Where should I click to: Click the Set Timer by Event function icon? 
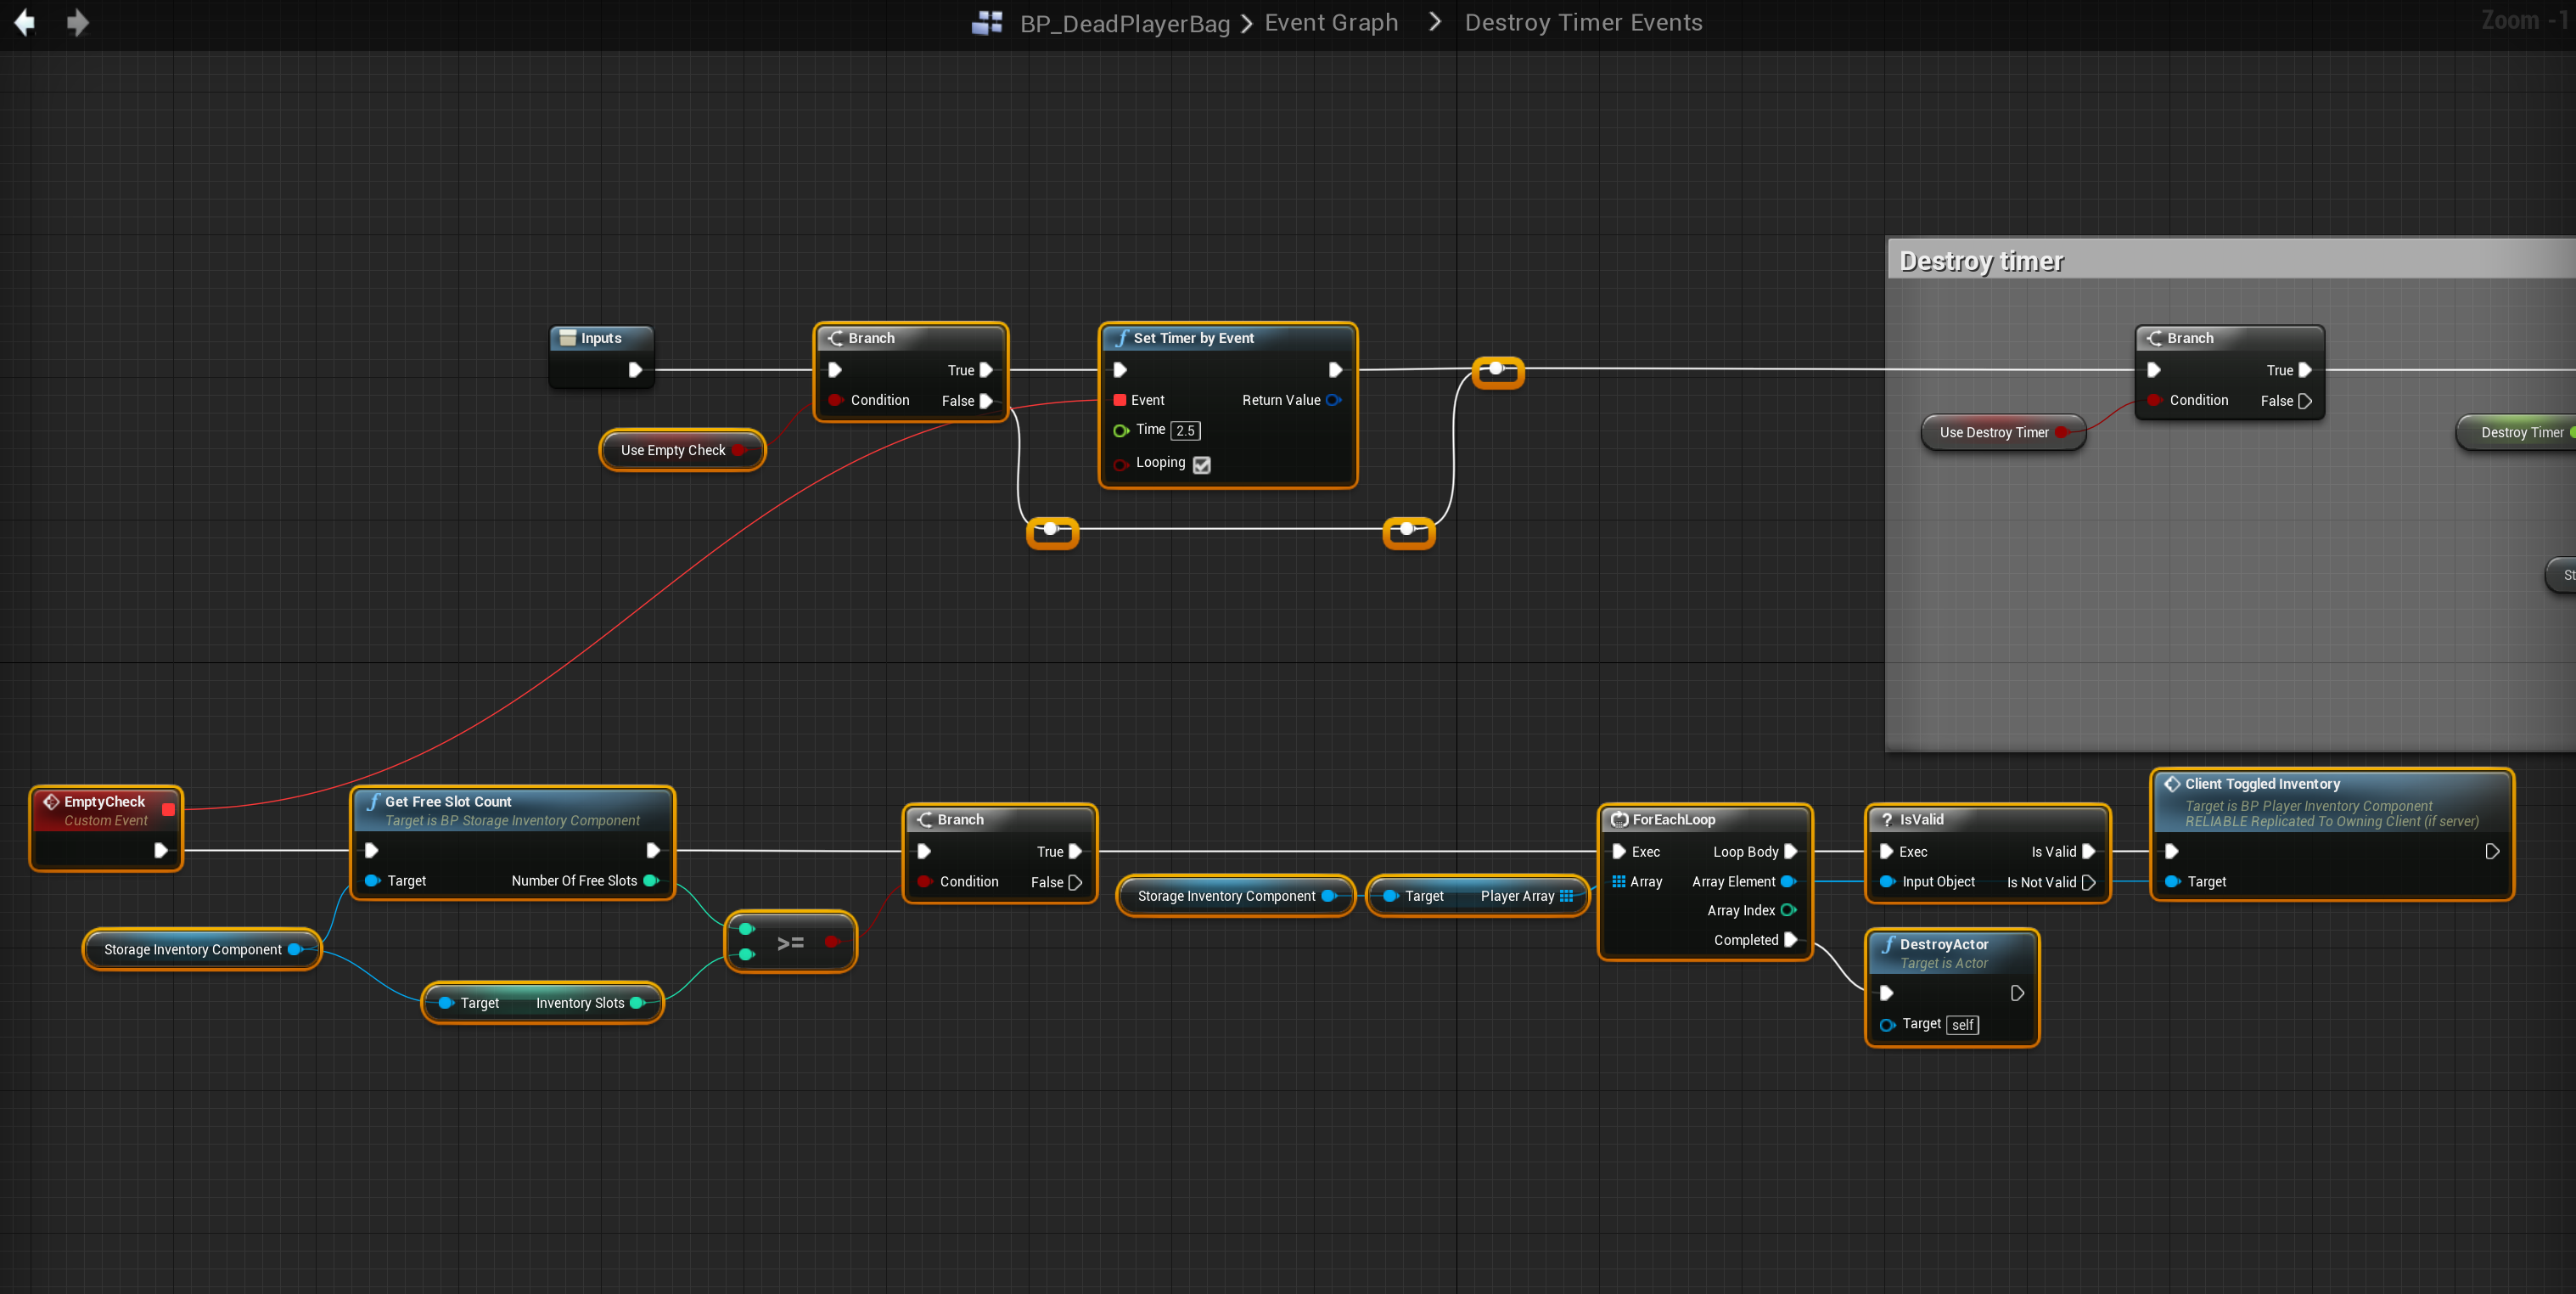coord(1121,338)
